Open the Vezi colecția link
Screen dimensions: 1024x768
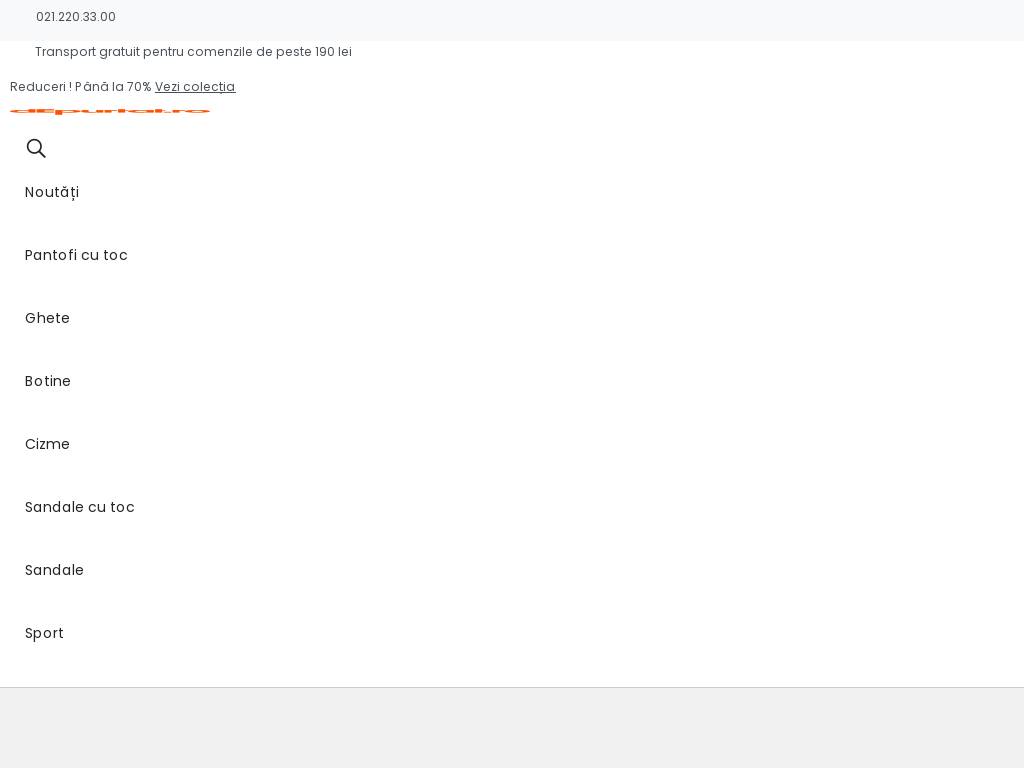pyautogui.click(x=195, y=87)
